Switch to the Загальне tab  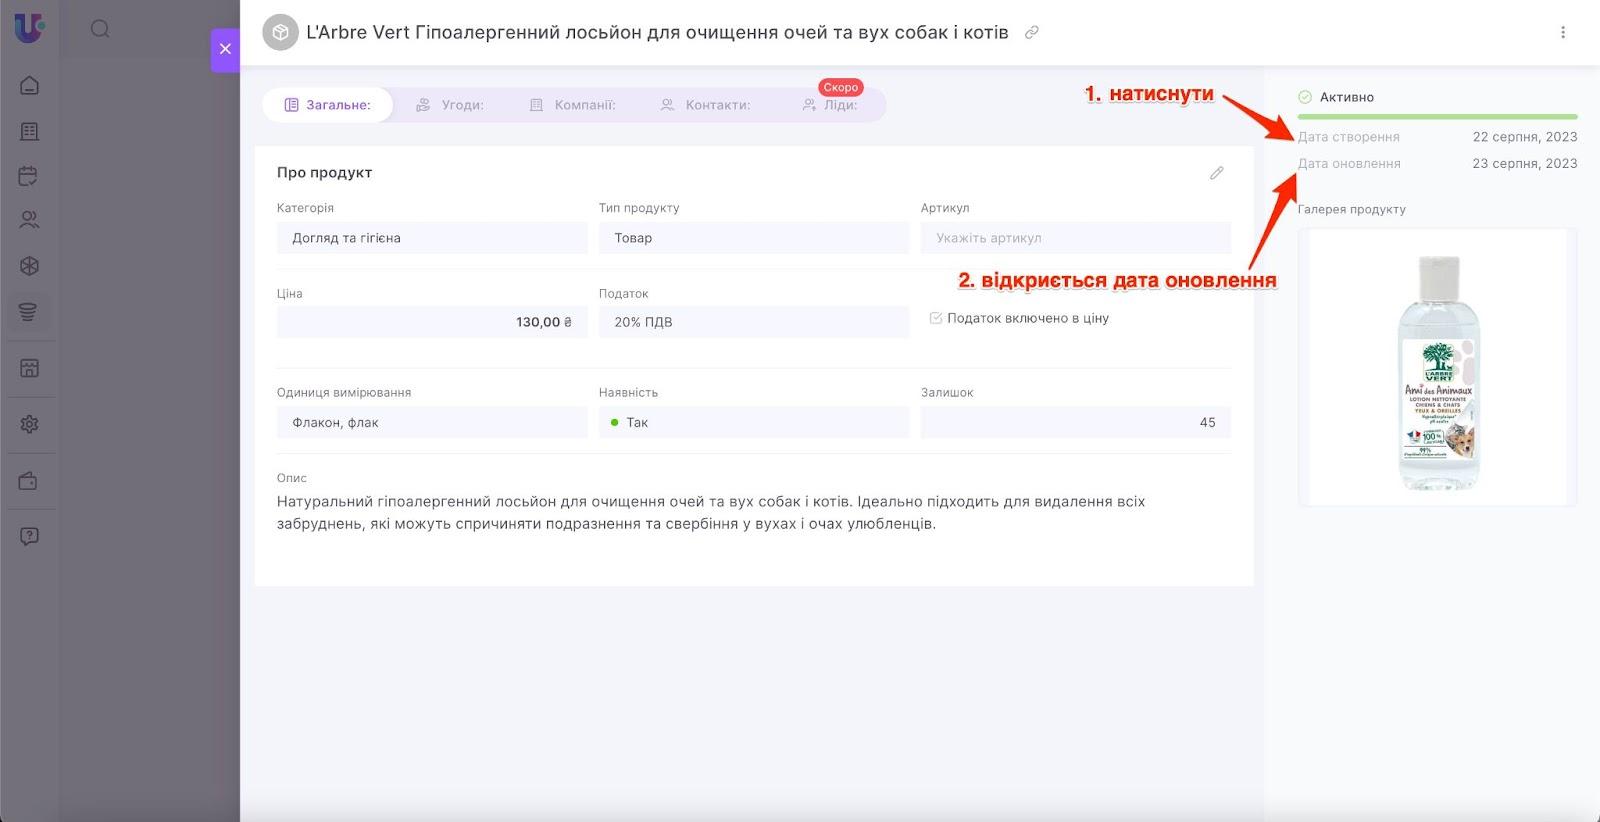pos(327,105)
